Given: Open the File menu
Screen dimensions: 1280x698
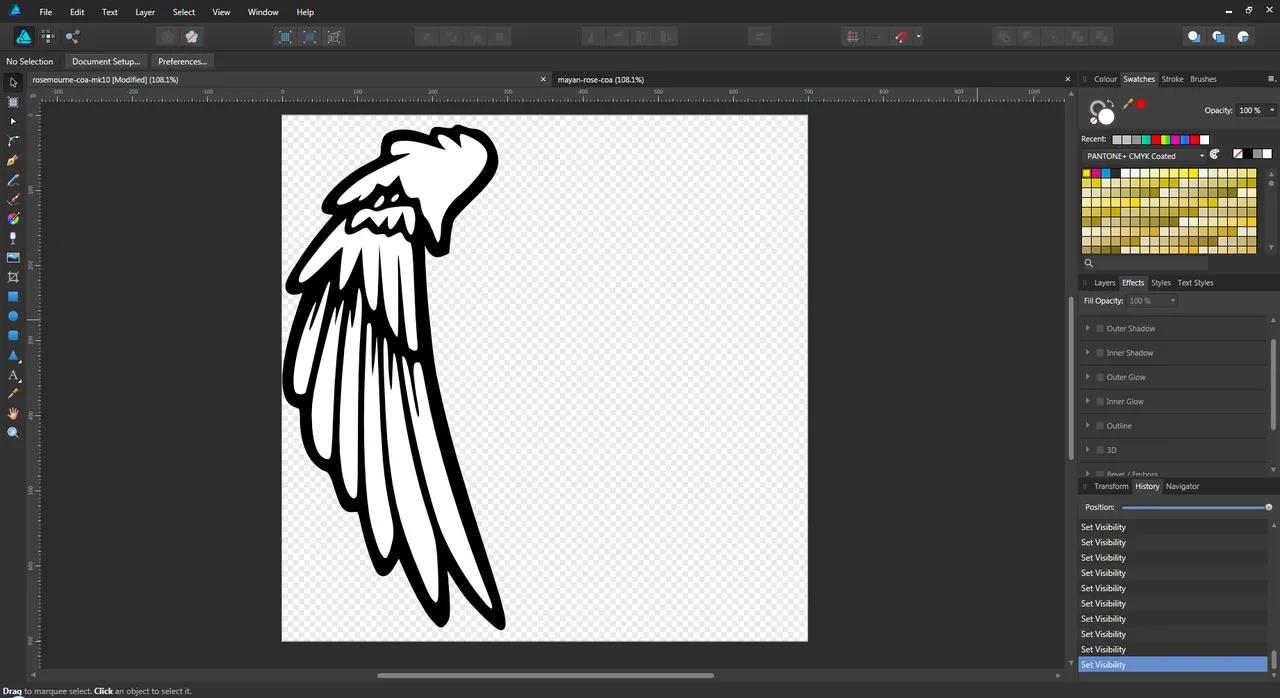Looking at the screenshot, I should point(46,12).
